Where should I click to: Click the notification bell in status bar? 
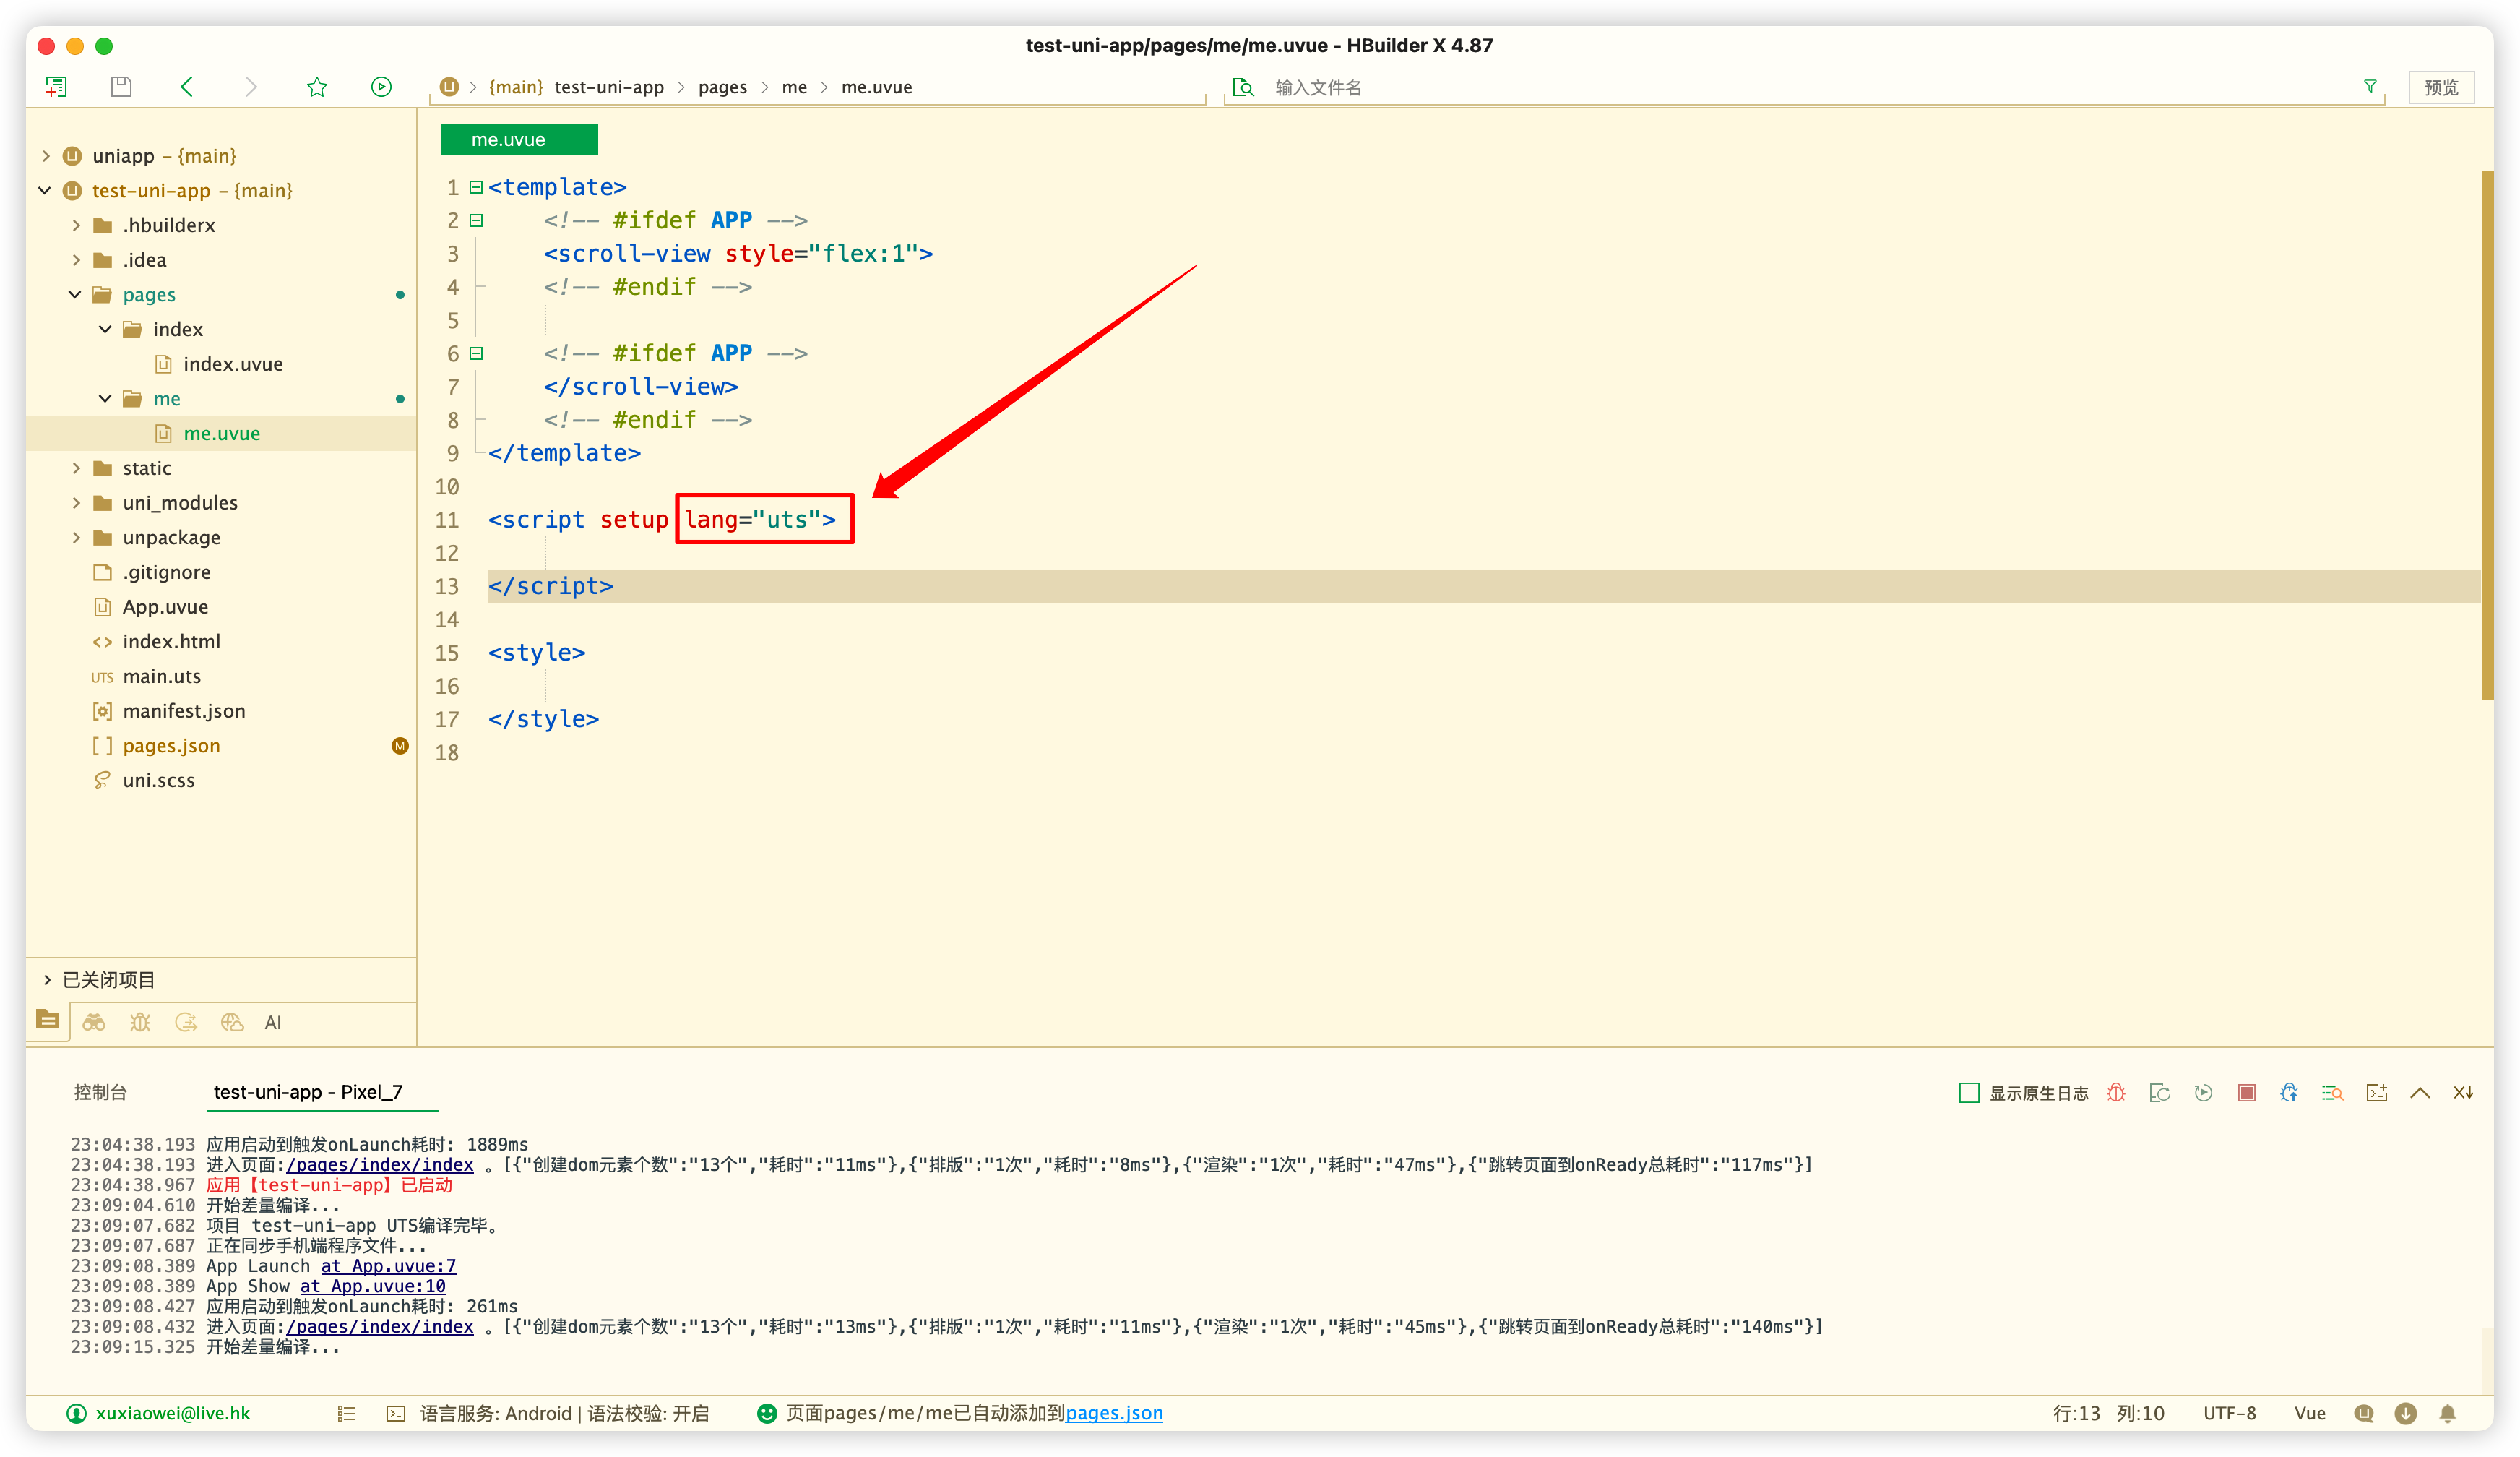[x=2447, y=1413]
